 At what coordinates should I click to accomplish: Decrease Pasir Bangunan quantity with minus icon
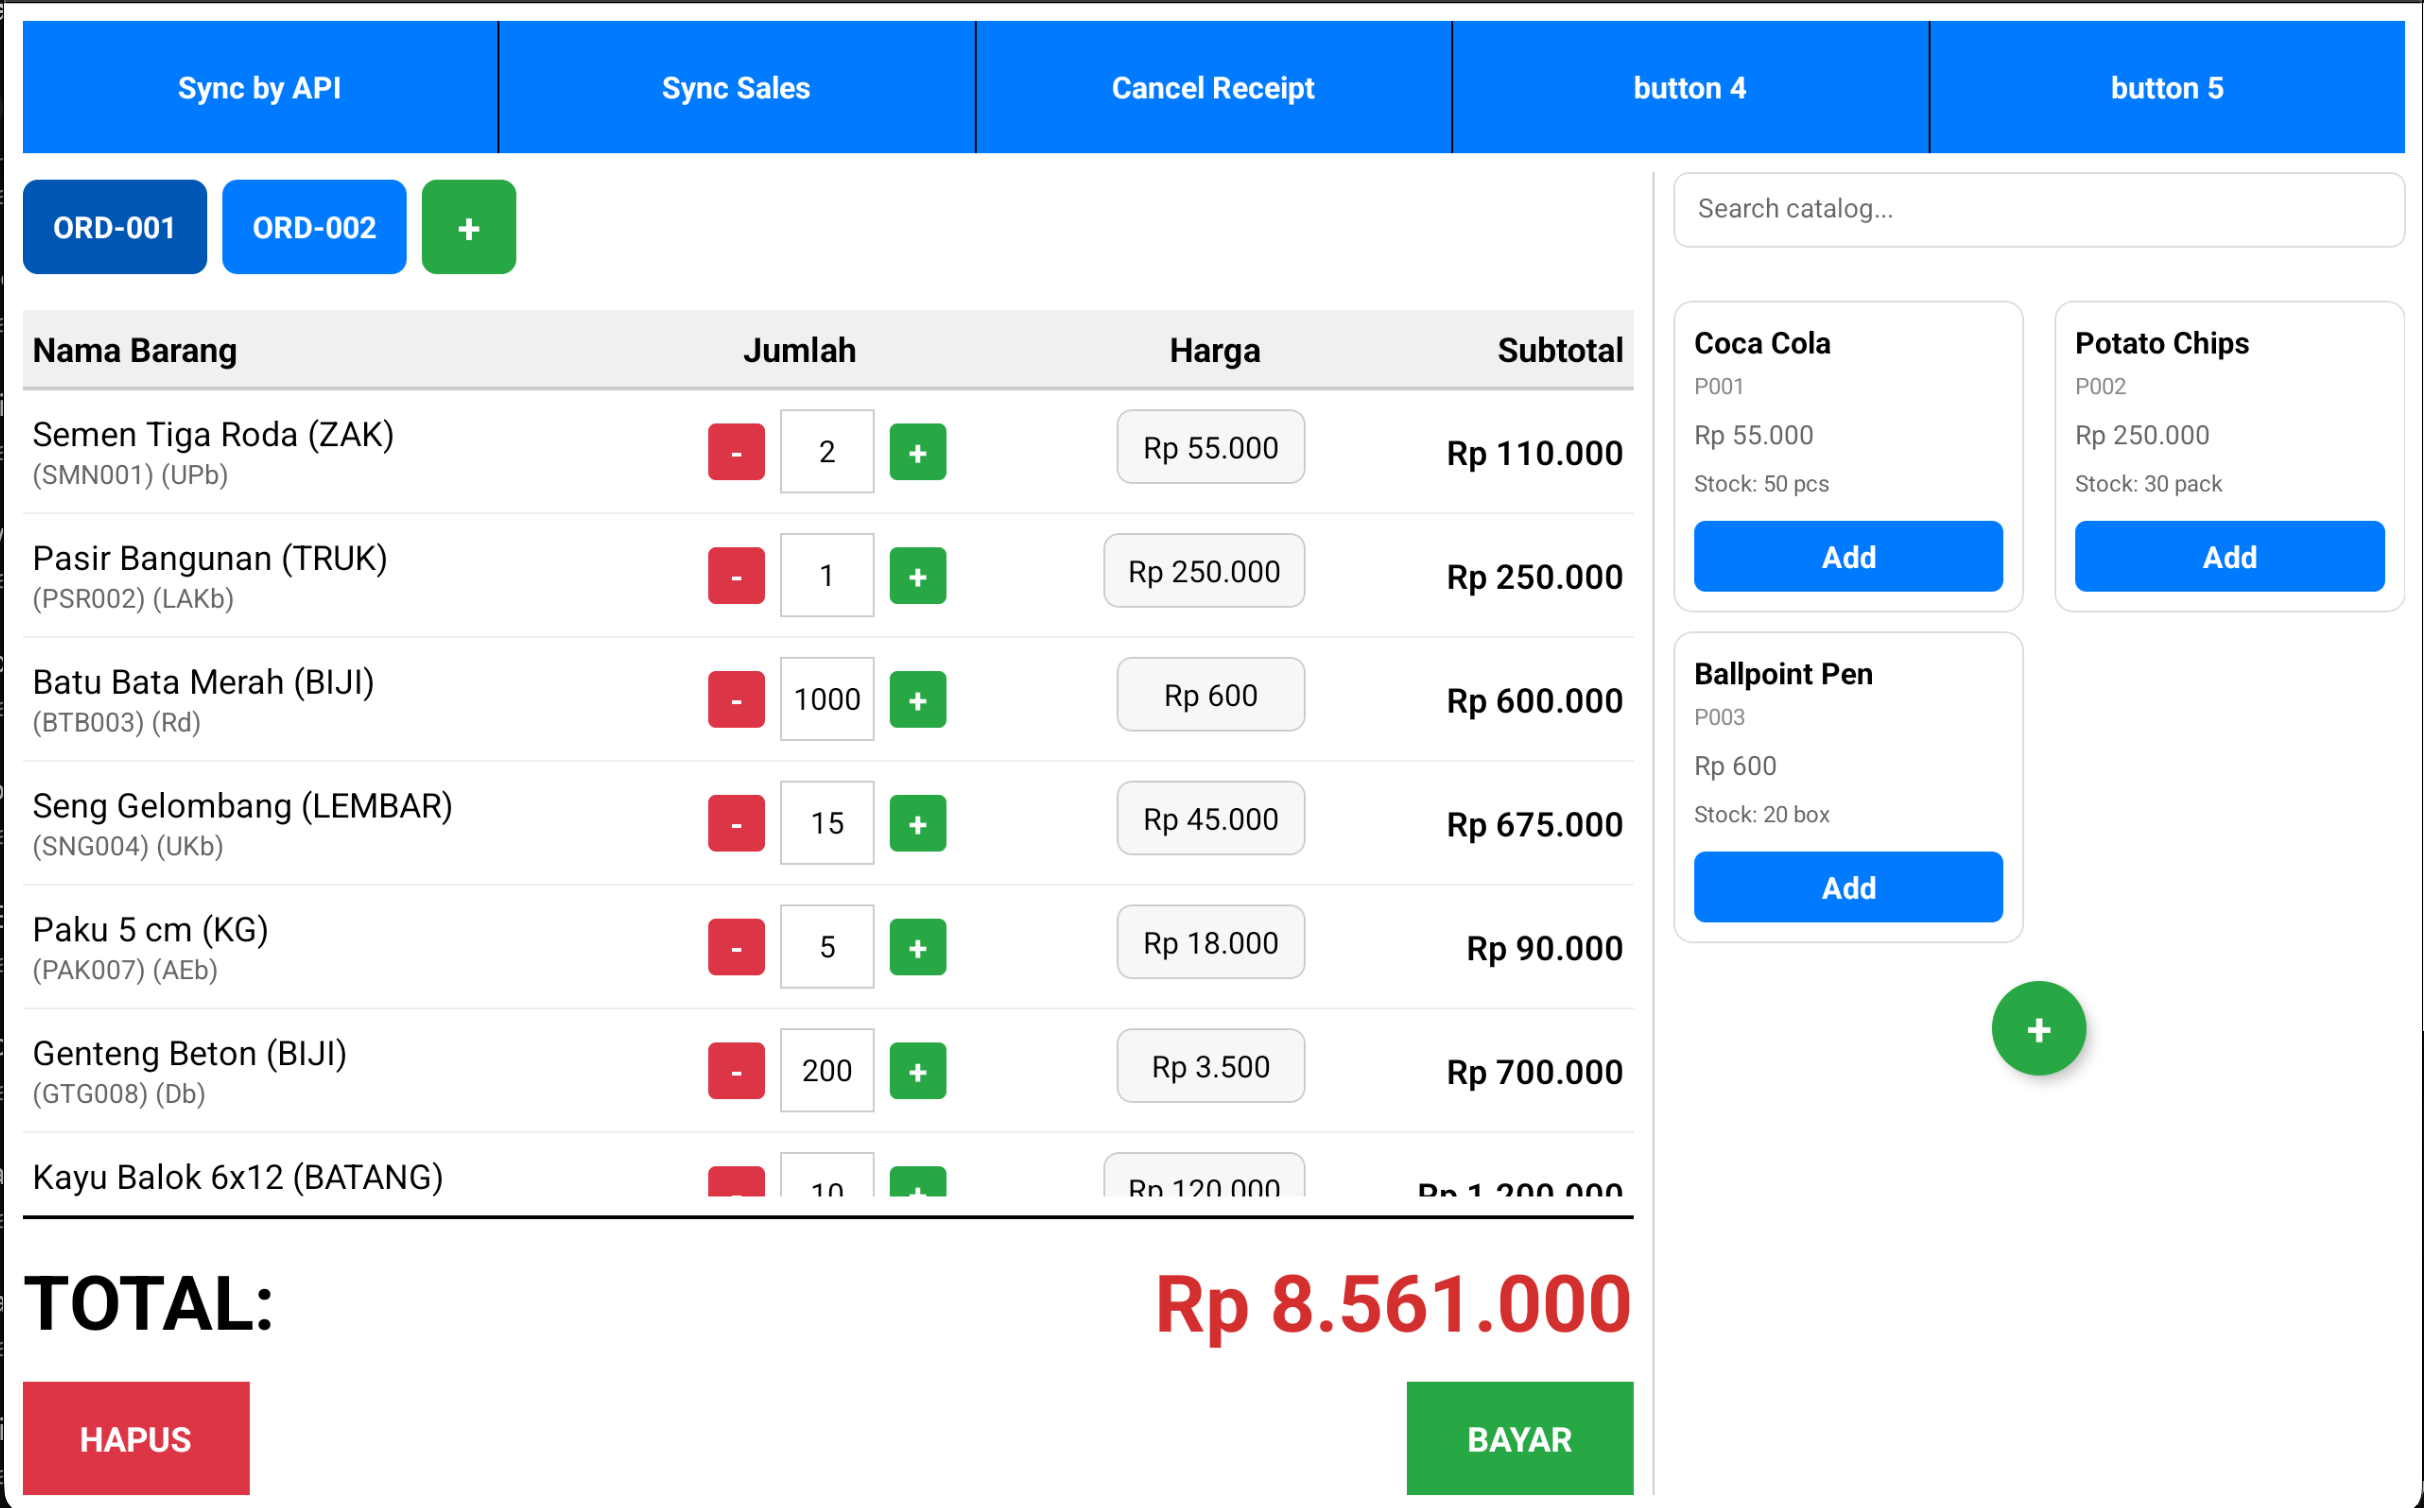pos(735,575)
